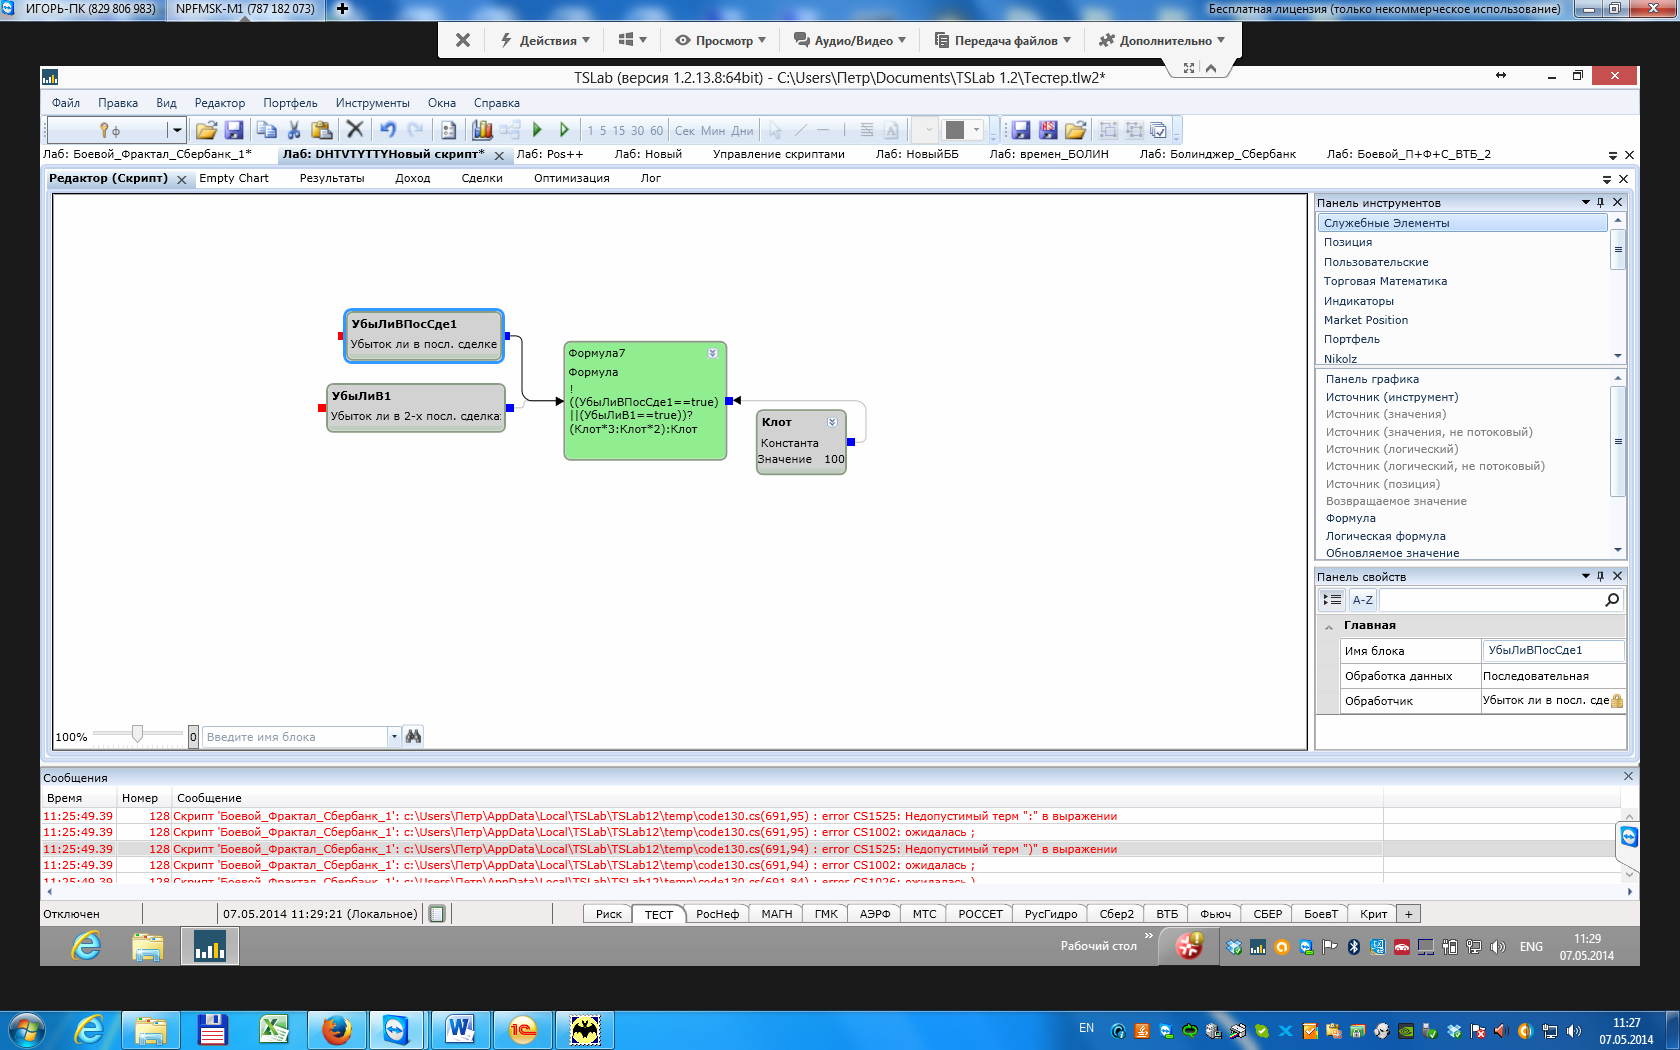
Task: Click the search magnifier in properties panel
Action: [x=1612, y=600]
